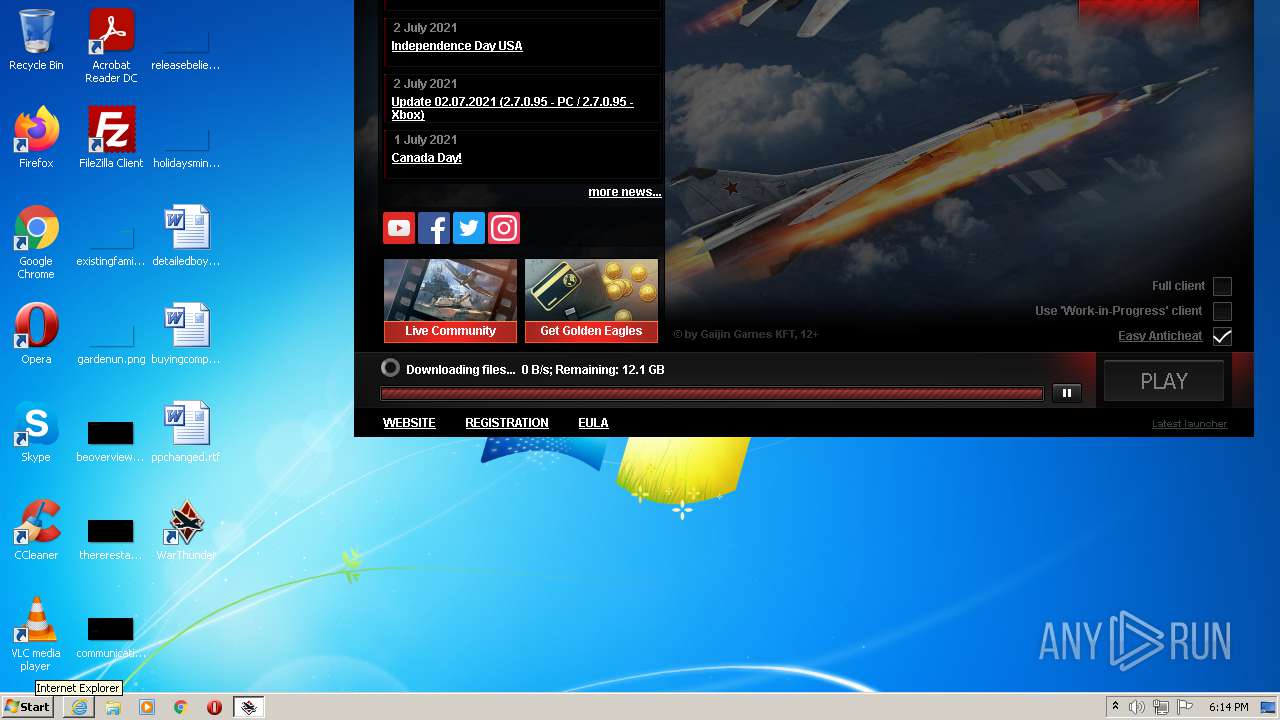This screenshot has height=720, width=1280.
Task: Open the File Explorer taskbar icon
Action: 113,707
